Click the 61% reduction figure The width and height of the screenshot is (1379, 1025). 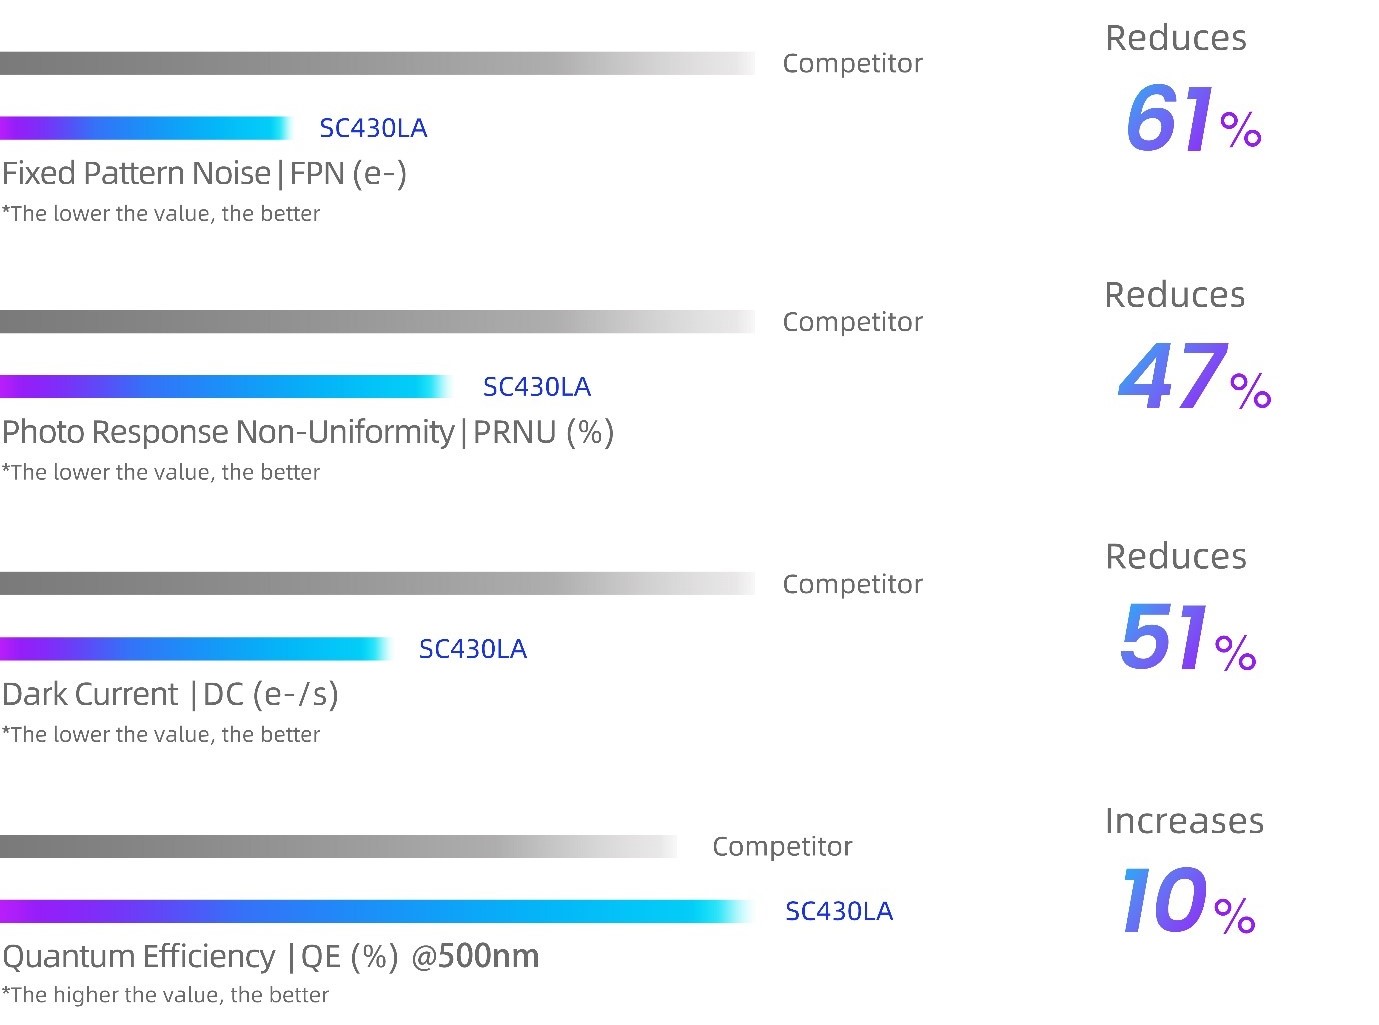(1192, 120)
